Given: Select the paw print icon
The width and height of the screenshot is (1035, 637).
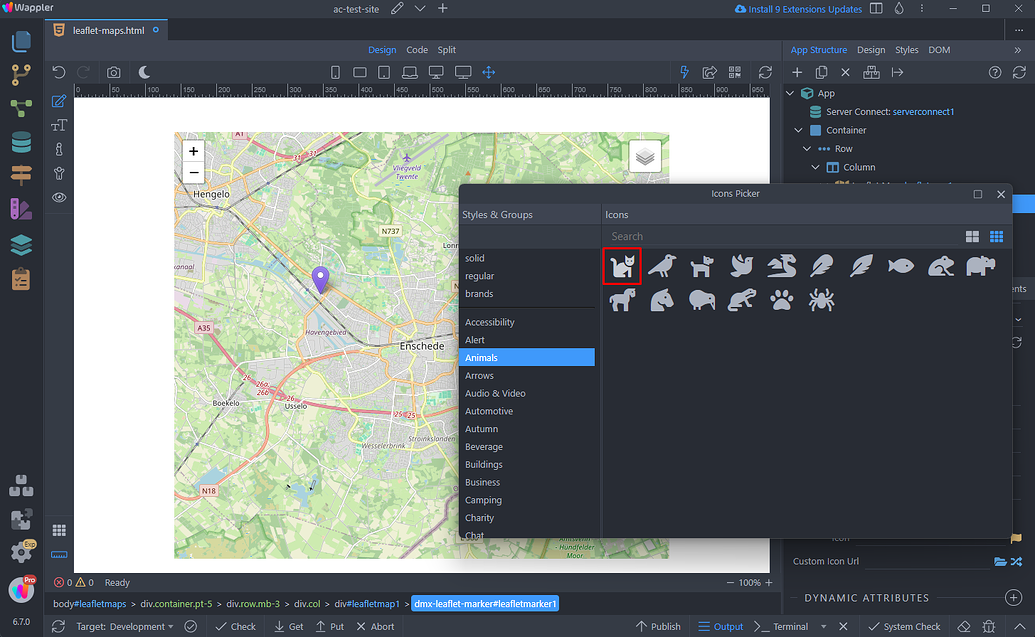Looking at the screenshot, I should (781, 299).
